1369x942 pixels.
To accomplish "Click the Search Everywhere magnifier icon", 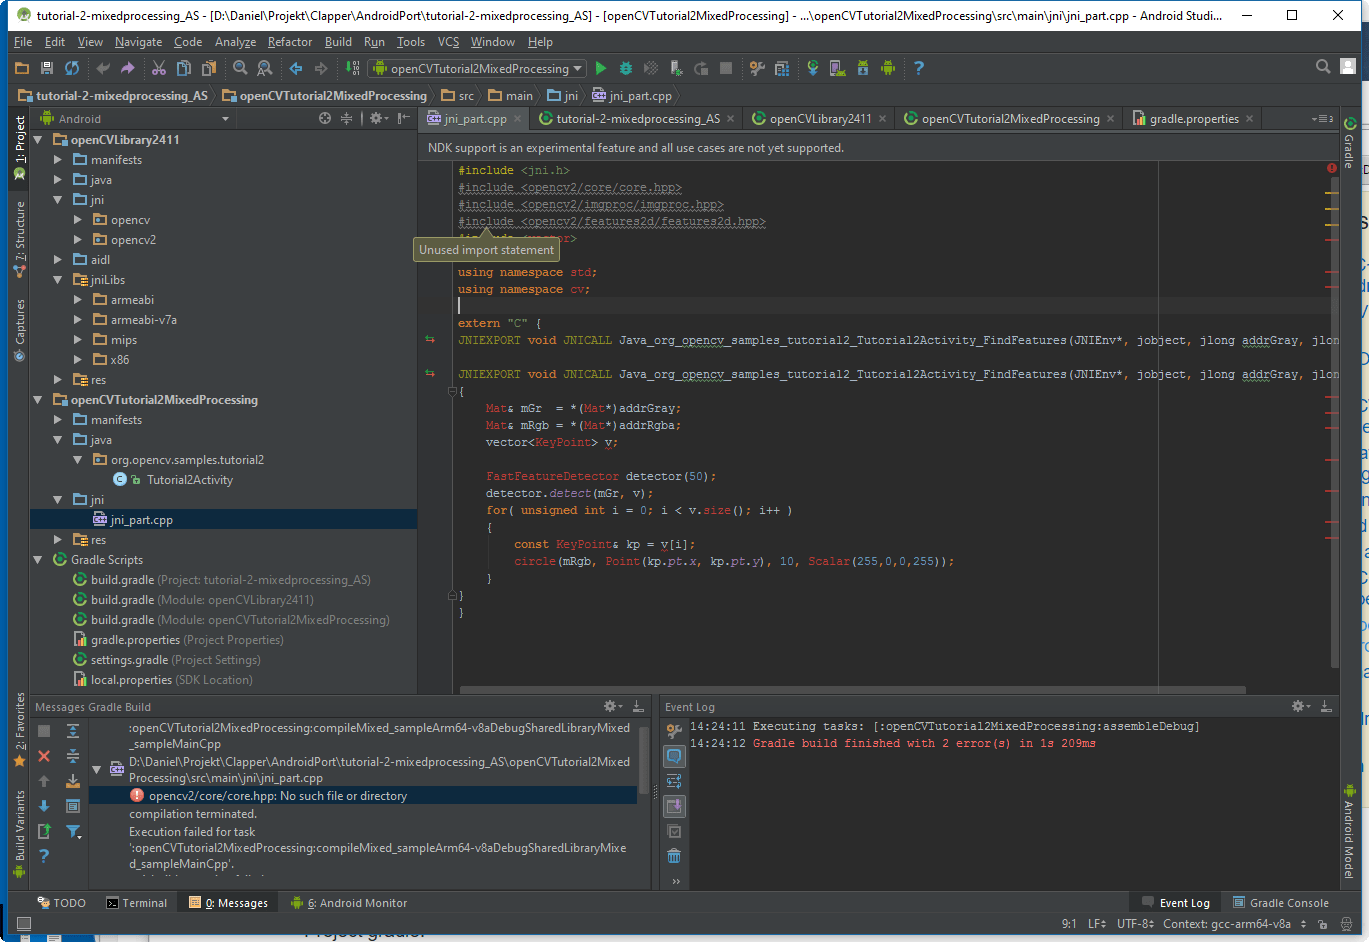I will pyautogui.click(x=1323, y=67).
